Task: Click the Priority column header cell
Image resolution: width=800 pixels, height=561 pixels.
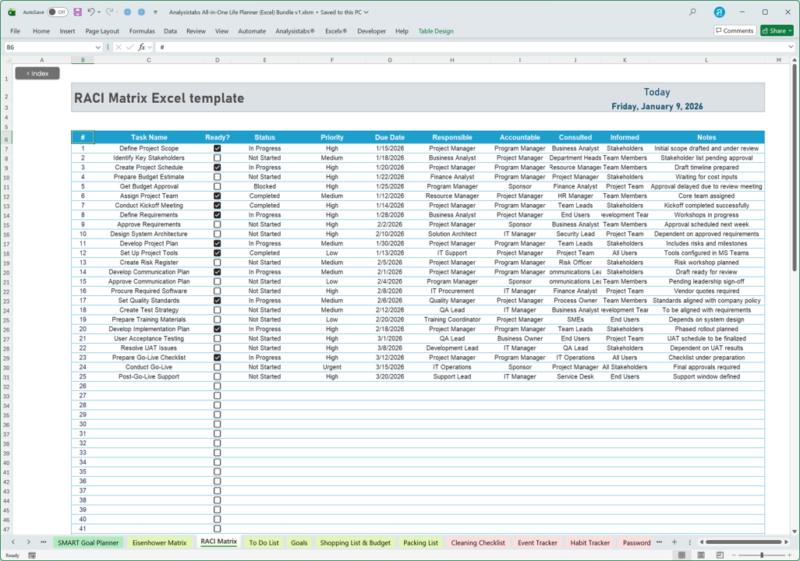Action: (332, 137)
